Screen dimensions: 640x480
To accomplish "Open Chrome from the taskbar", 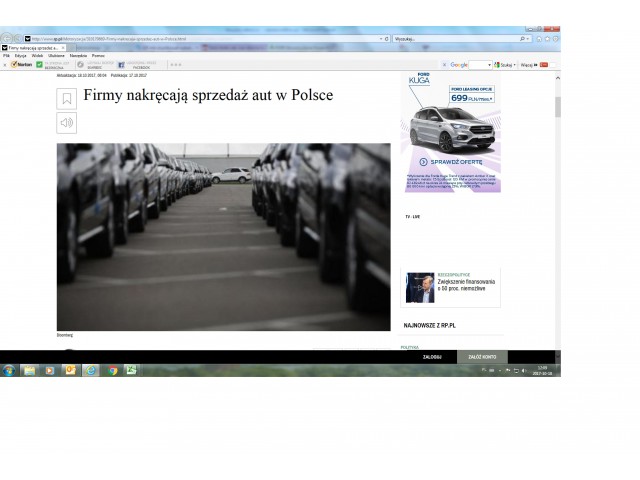I will tap(112, 370).
